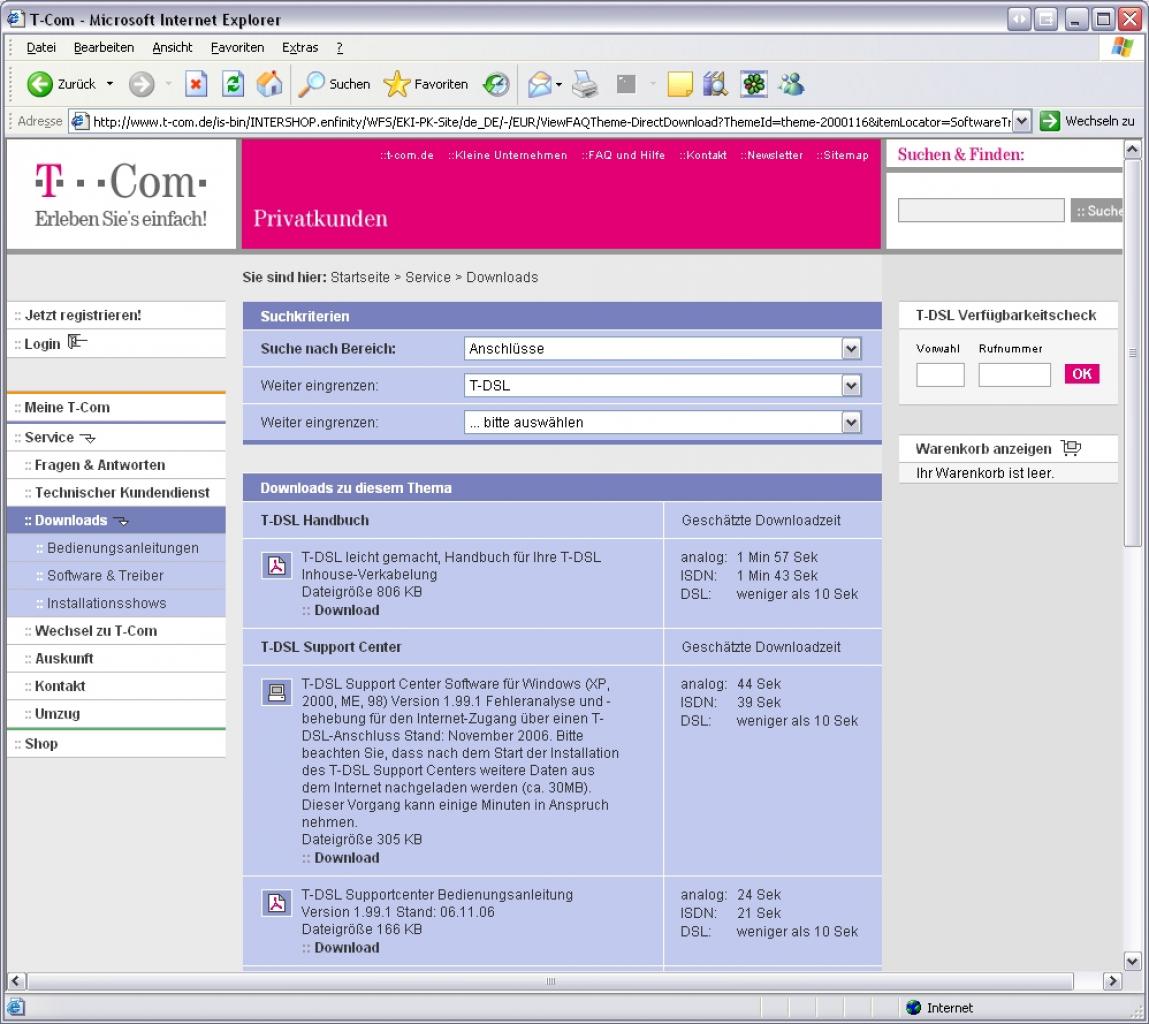1149x1024 pixels.
Task: Stop page loading with the red X icon
Action: pyautogui.click(x=196, y=84)
